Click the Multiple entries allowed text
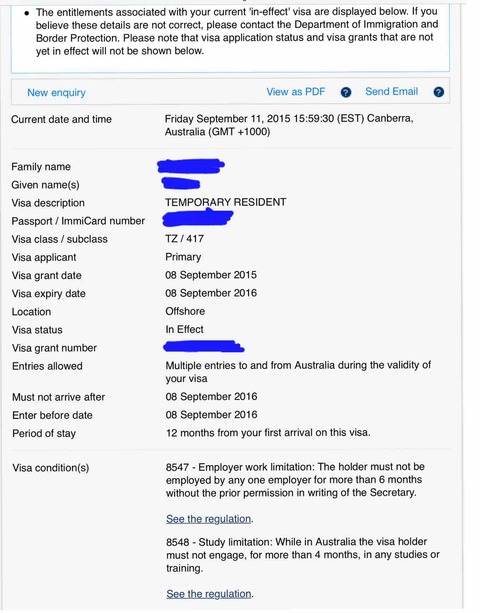The width and height of the screenshot is (480, 613). coord(298,372)
